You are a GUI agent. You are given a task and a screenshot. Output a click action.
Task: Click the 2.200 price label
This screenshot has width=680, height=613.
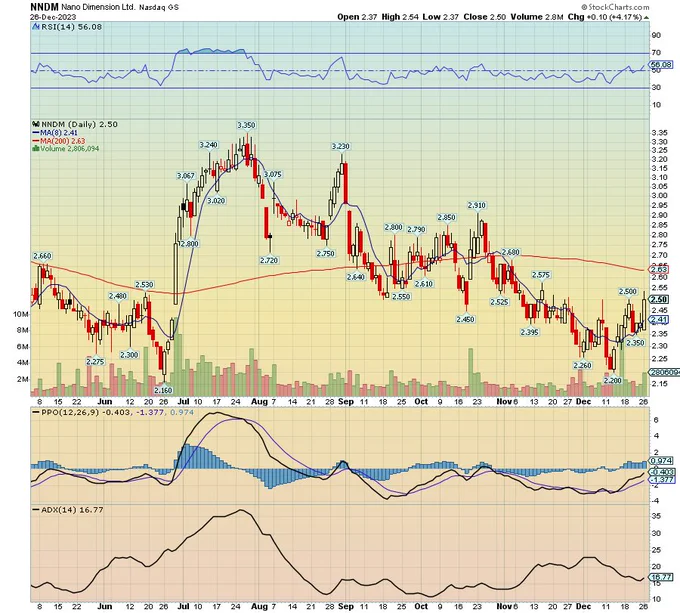pos(613,381)
